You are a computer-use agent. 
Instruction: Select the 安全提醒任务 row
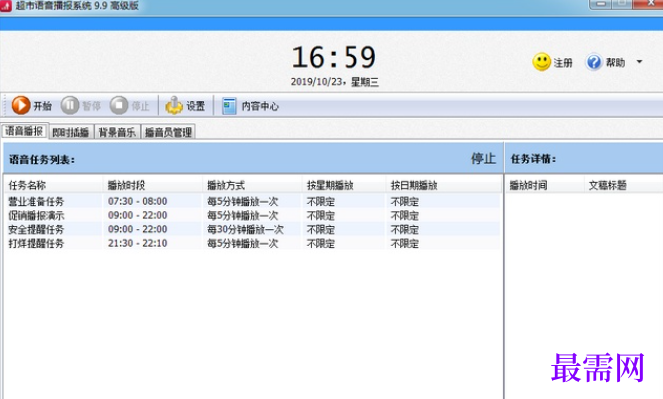(252, 230)
